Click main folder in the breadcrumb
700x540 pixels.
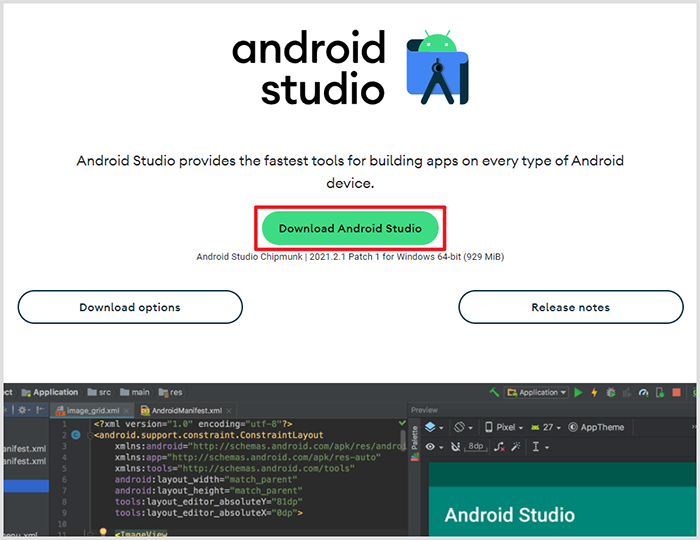pyautogui.click(x=135, y=392)
